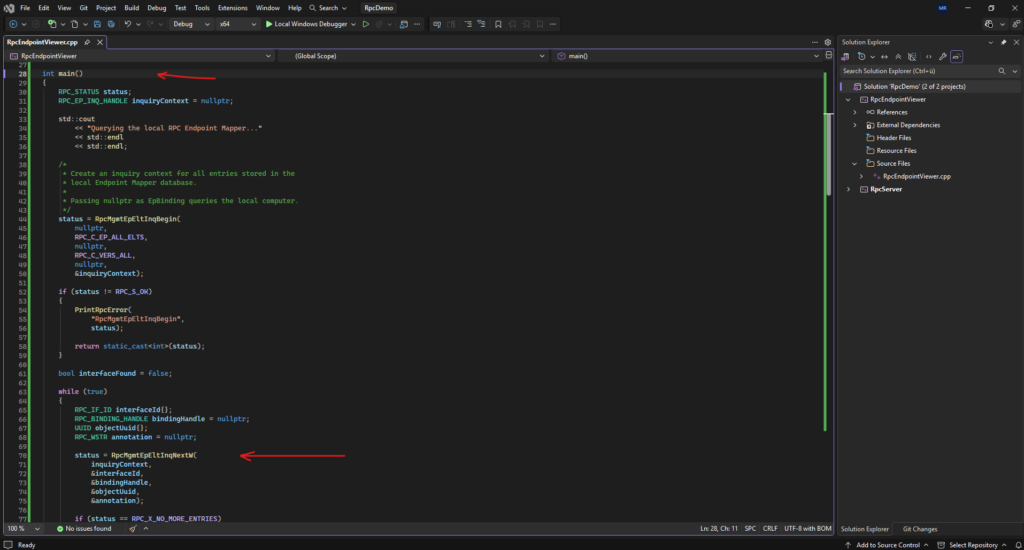Select the Header Files folder in tree
Viewport: 1024px width, 550px height.
(893, 138)
